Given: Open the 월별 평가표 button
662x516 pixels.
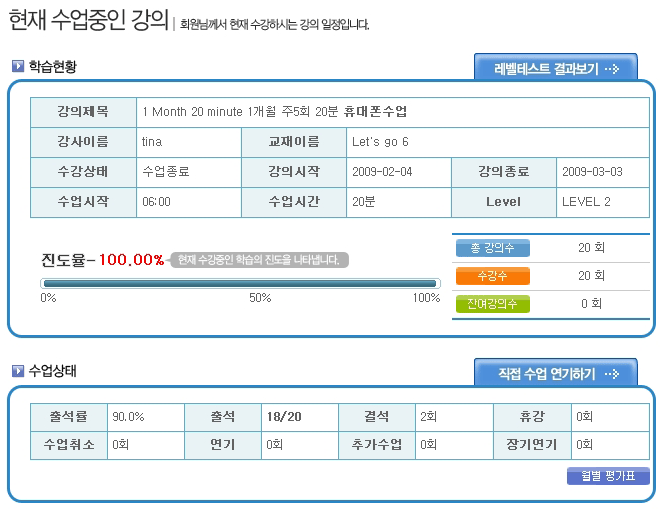Looking at the screenshot, I should 608,476.
